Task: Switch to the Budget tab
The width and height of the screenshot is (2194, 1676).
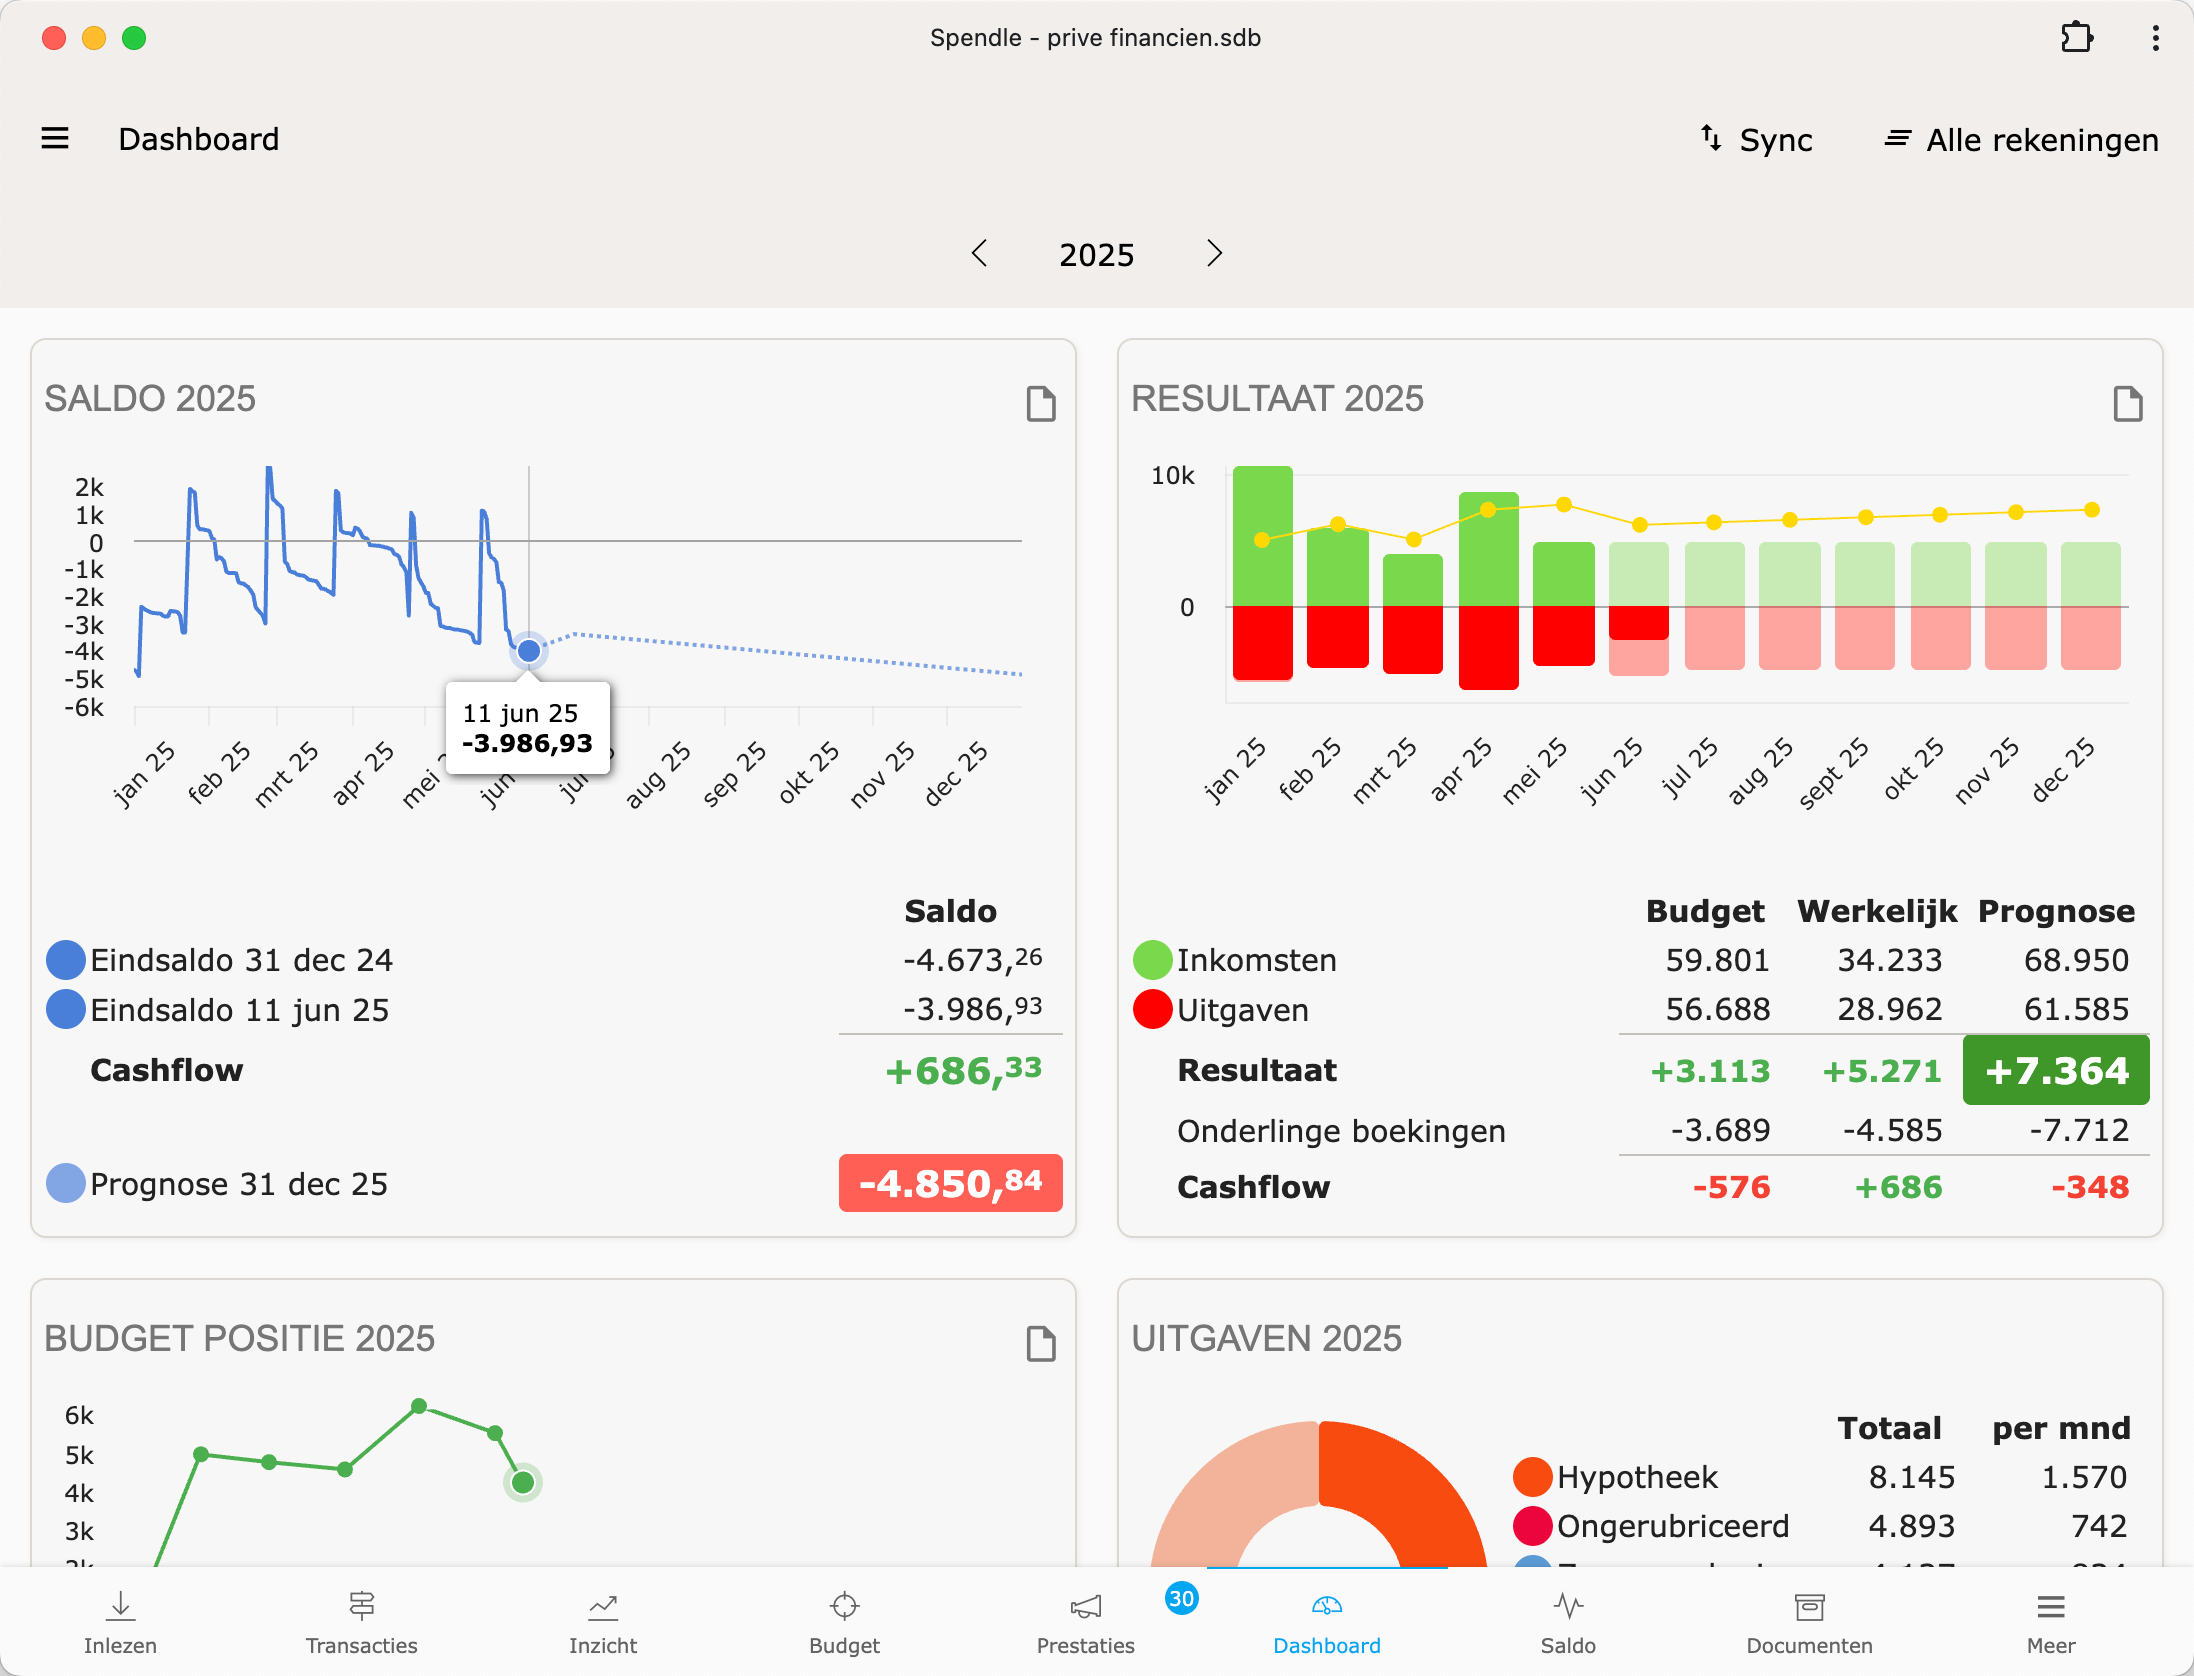Action: point(844,1622)
